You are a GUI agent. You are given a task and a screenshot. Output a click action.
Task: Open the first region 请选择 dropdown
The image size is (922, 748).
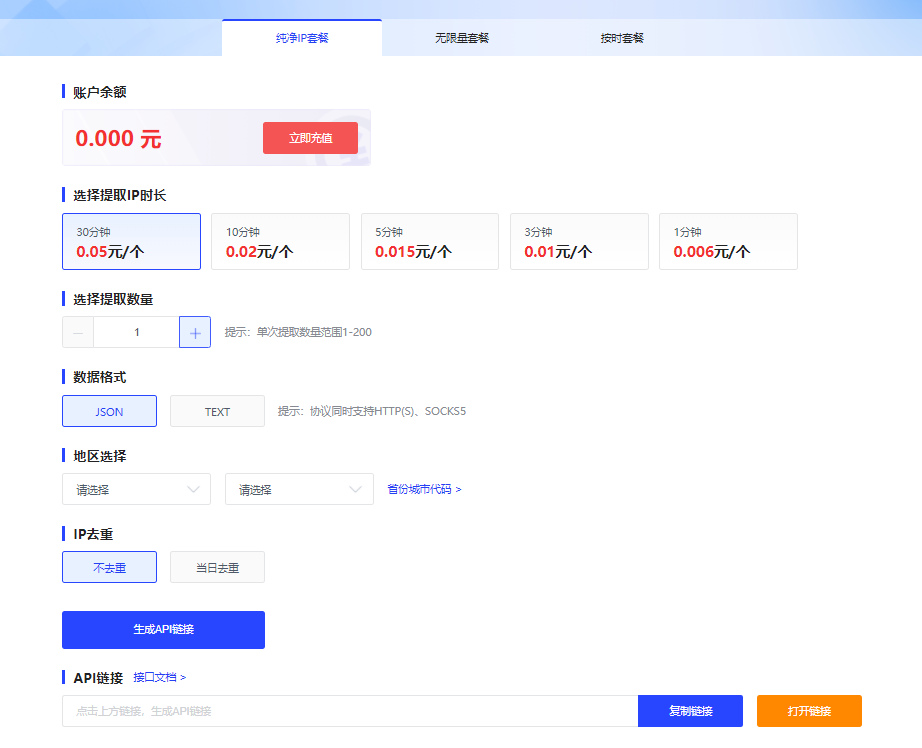click(x=136, y=489)
